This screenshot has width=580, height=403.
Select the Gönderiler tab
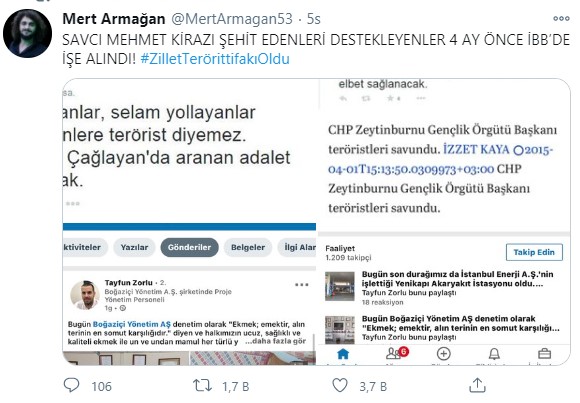tap(189, 247)
